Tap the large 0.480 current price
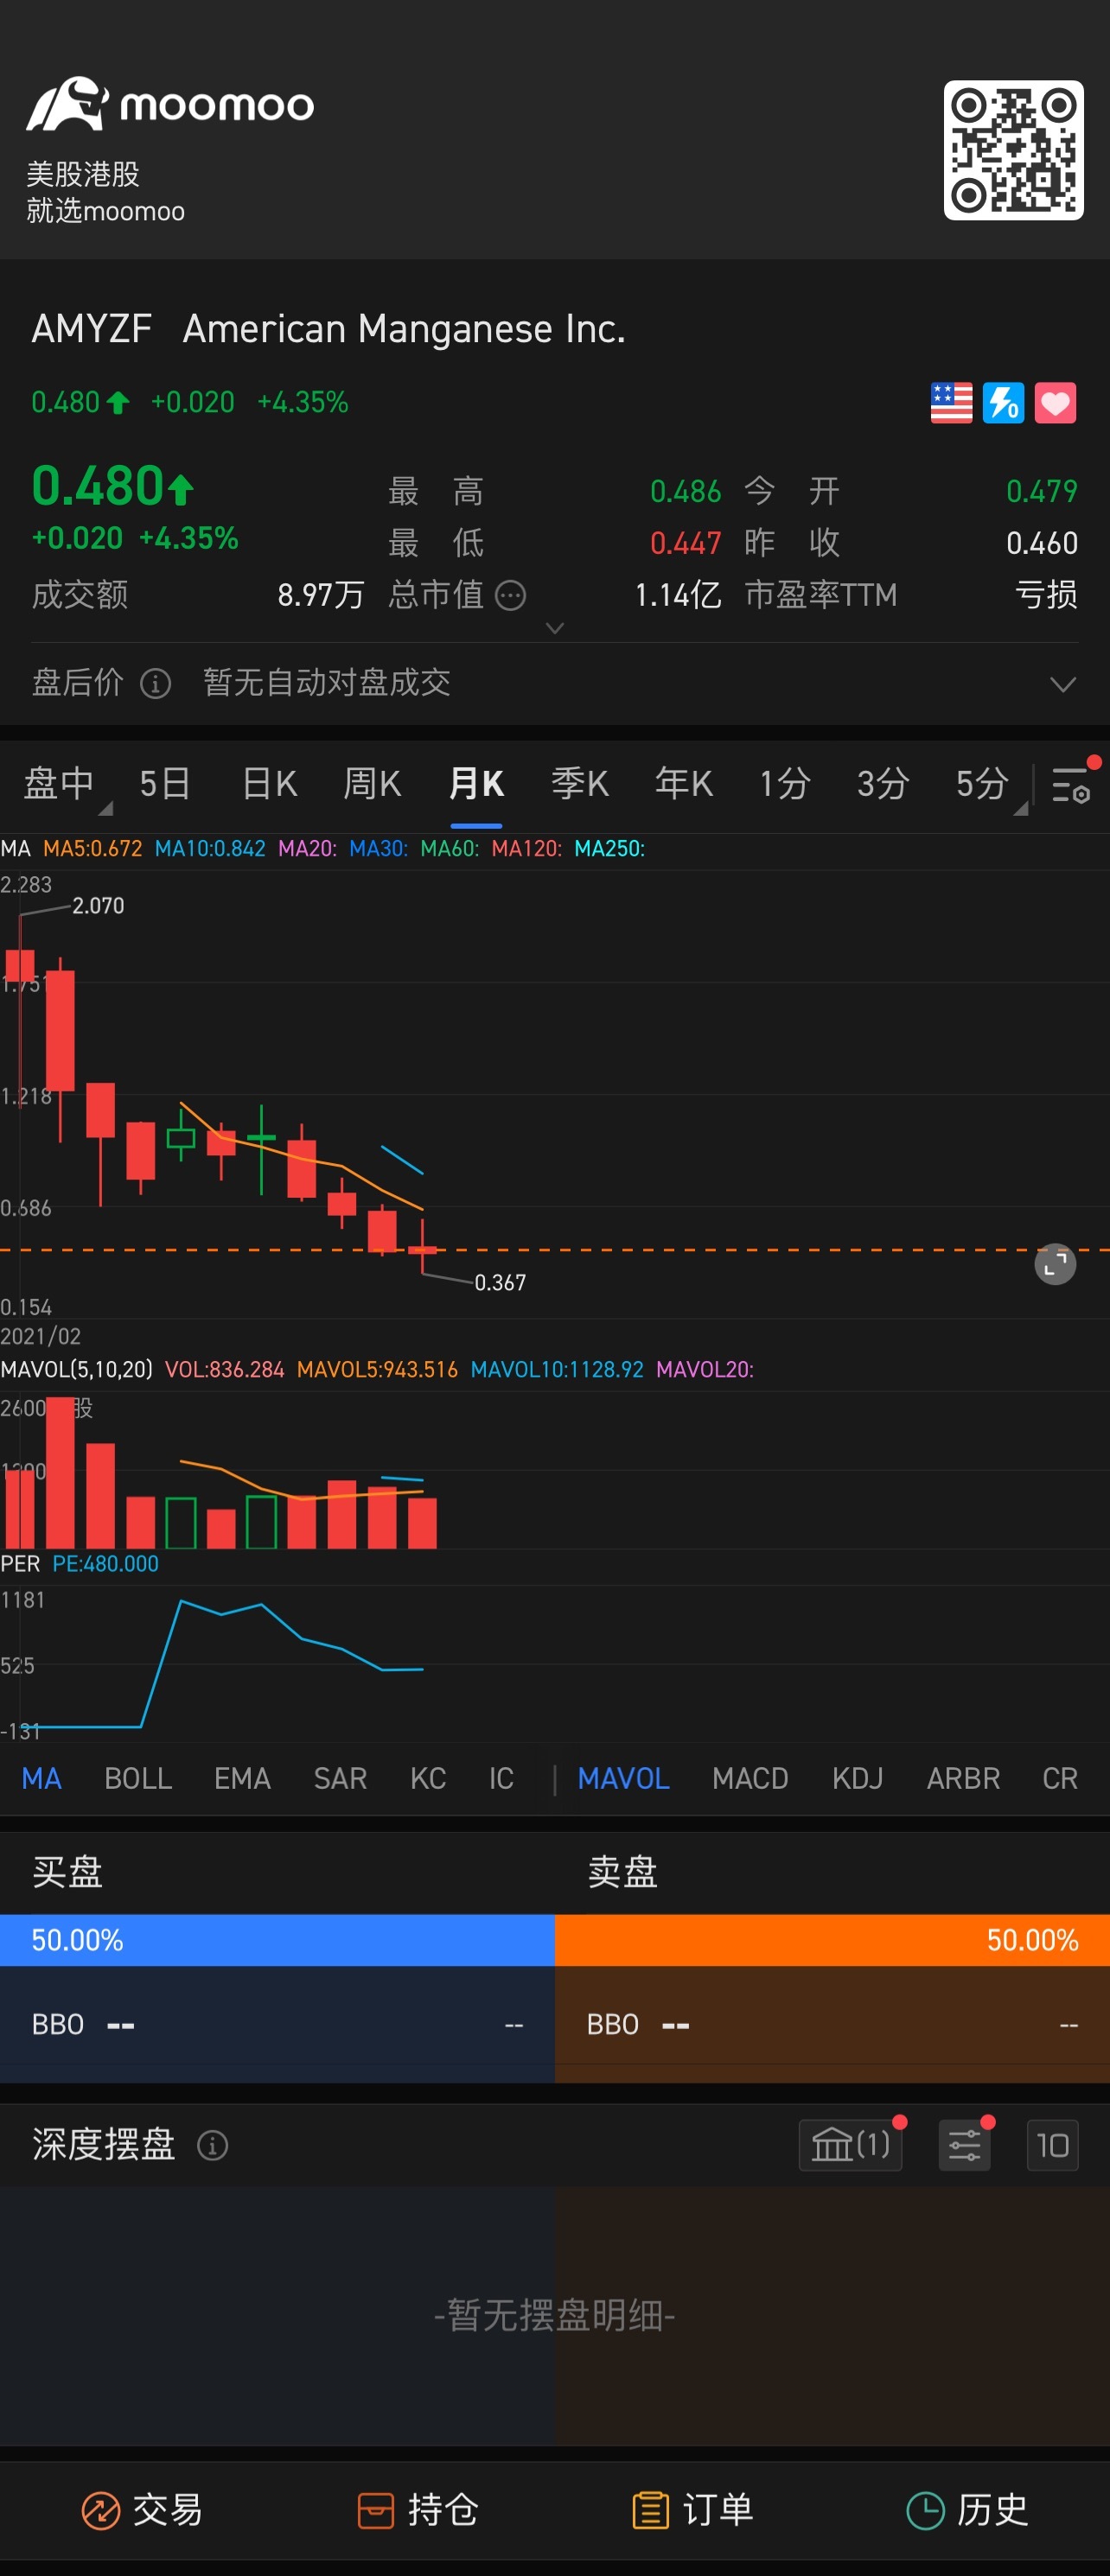The width and height of the screenshot is (1110, 2576). point(112,486)
